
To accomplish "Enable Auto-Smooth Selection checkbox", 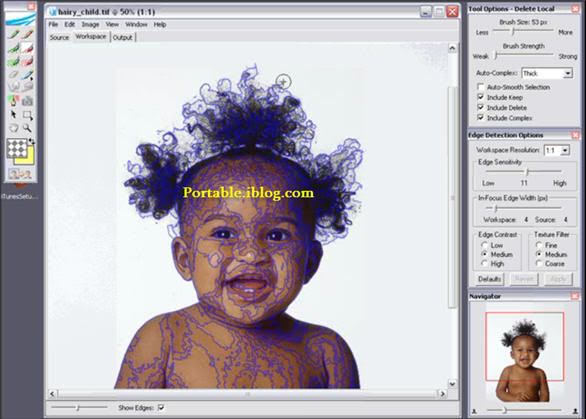I will 481,87.
